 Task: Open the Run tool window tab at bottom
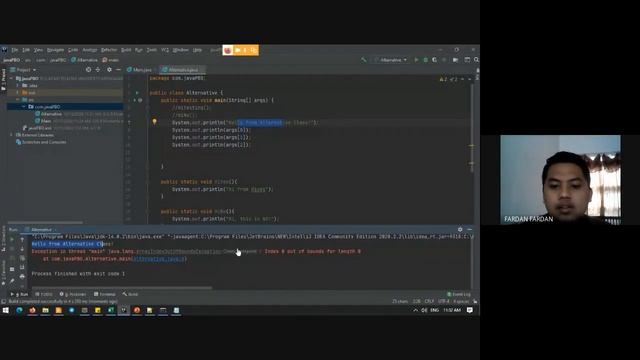click(20, 294)
